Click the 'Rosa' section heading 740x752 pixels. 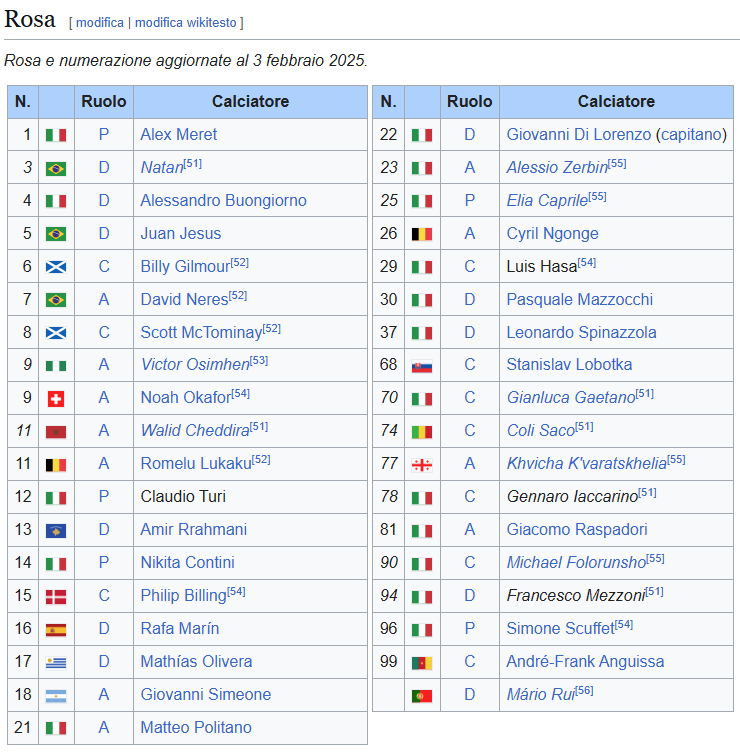click(30, 19)
